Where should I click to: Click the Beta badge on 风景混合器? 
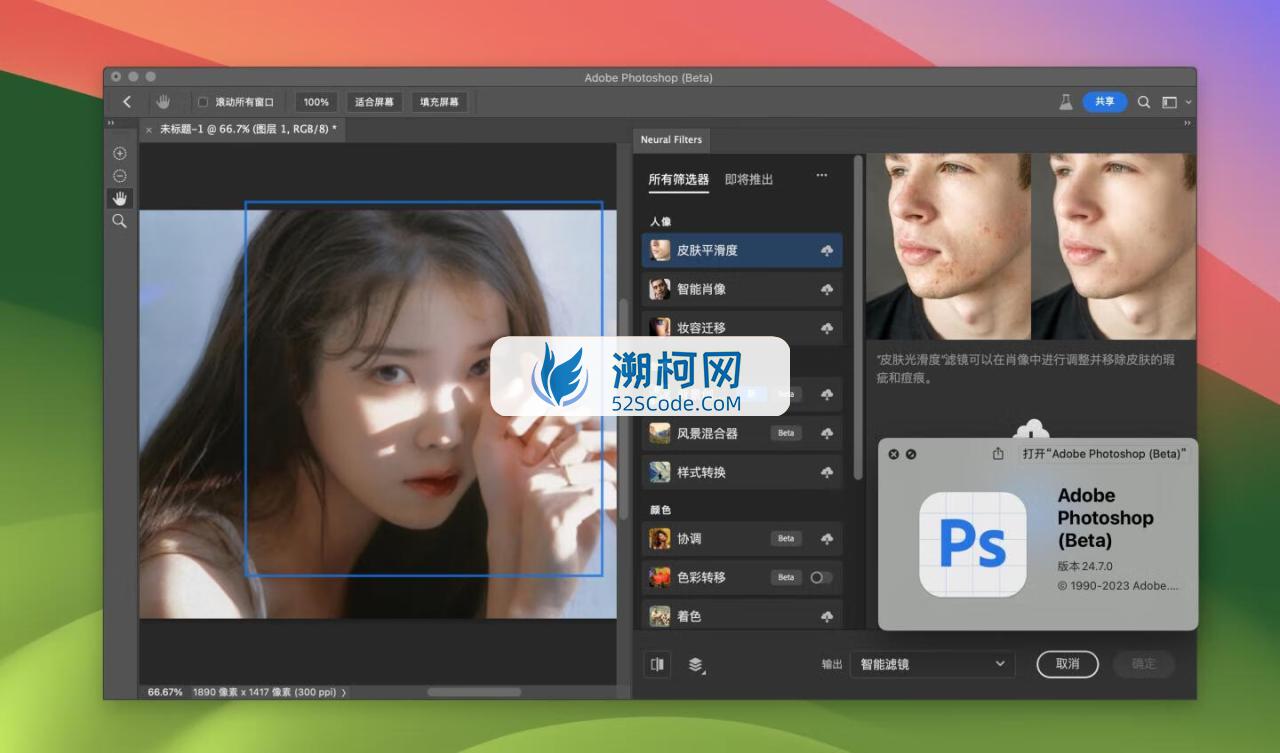click(786, 434)
